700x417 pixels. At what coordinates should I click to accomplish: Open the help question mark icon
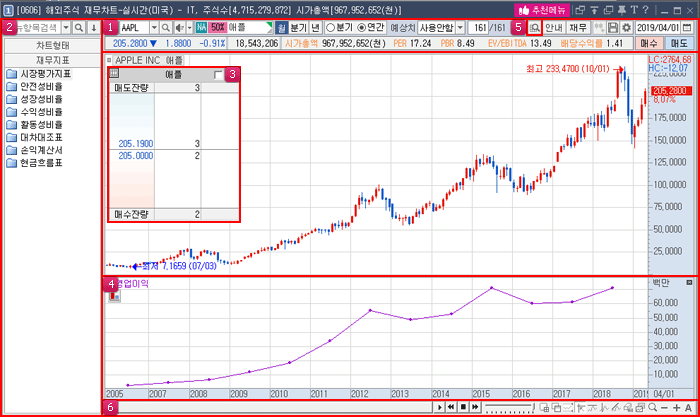(646, 10)
